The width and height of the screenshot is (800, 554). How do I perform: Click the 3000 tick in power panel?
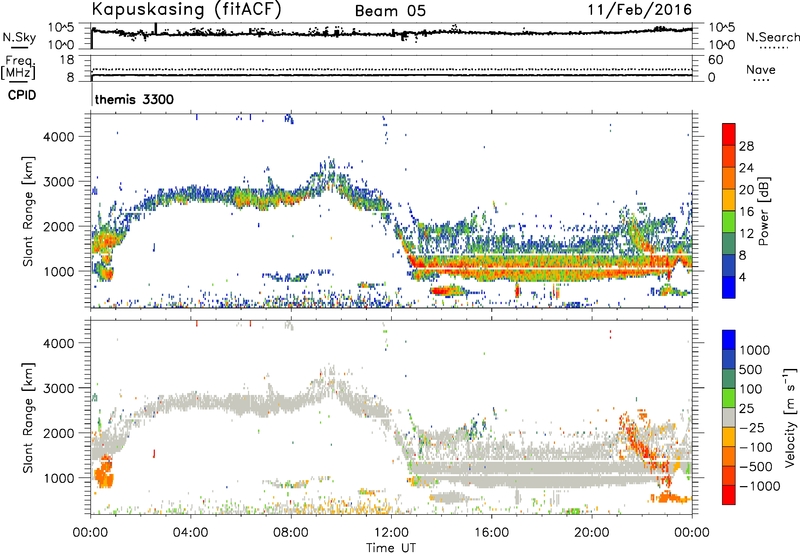pyautogui.click(x=58, y=182)
